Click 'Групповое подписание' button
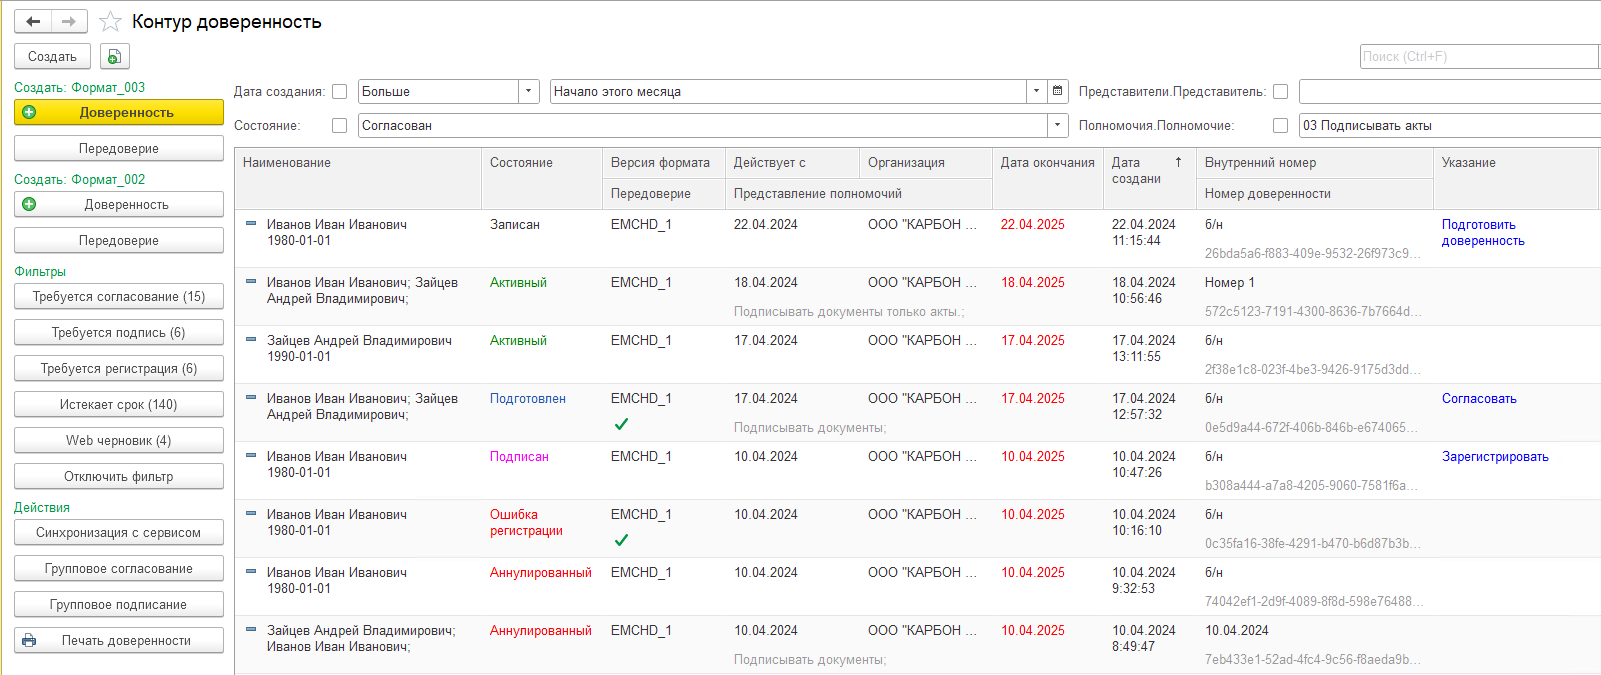Image resolution: width=1601 pixels, height=675 pixels. pos(119,604)
